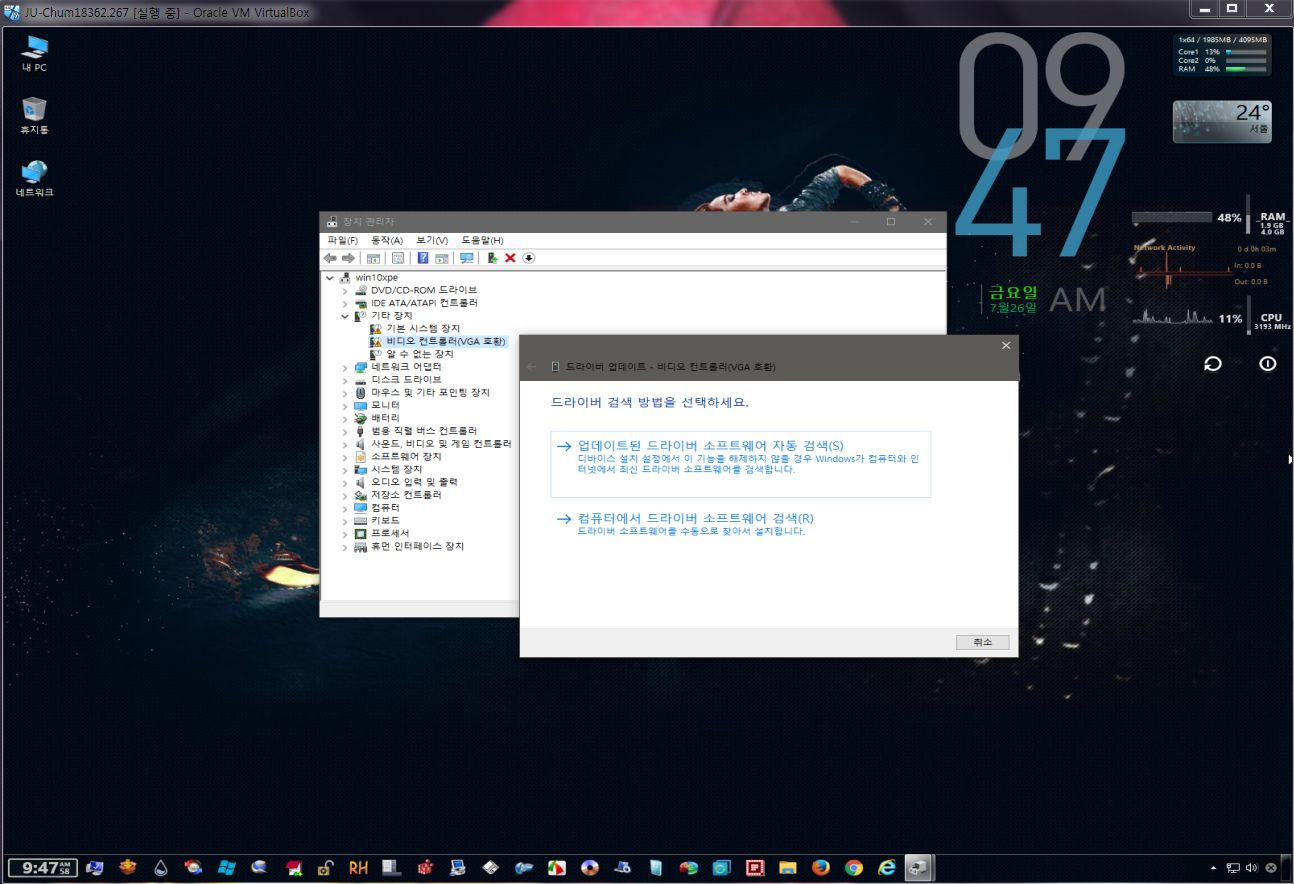Expand the 네트워크 어댑터 node

(346, 367)
